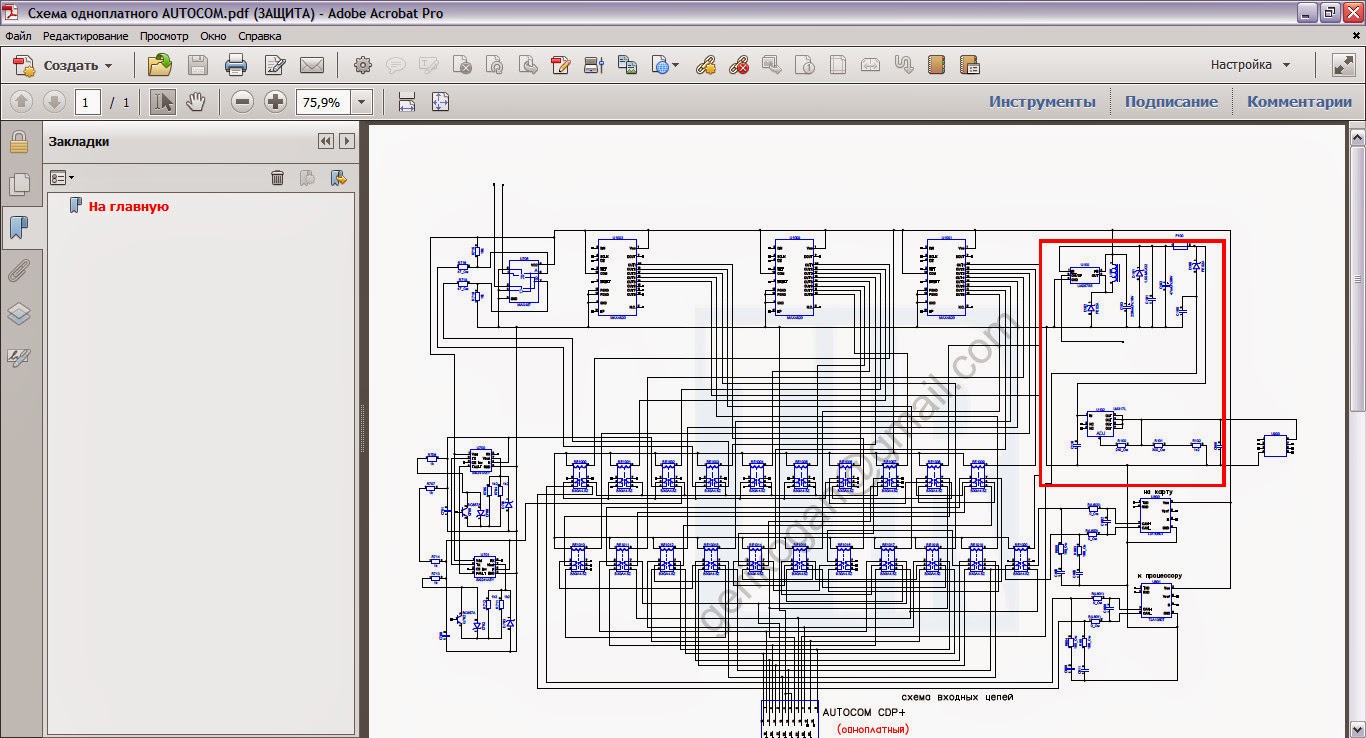Open the Layers panel in sidebar
1366x738 pixels.
point(19,314)
